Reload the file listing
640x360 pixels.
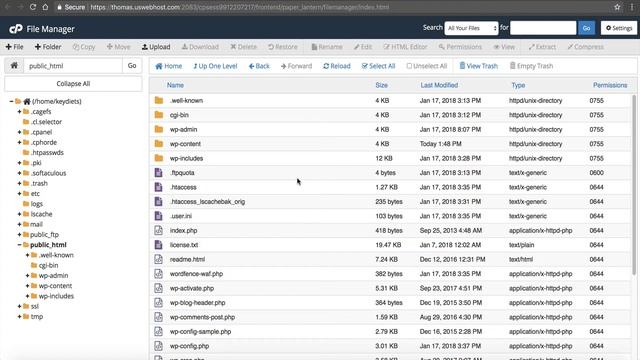coord(337,66)
